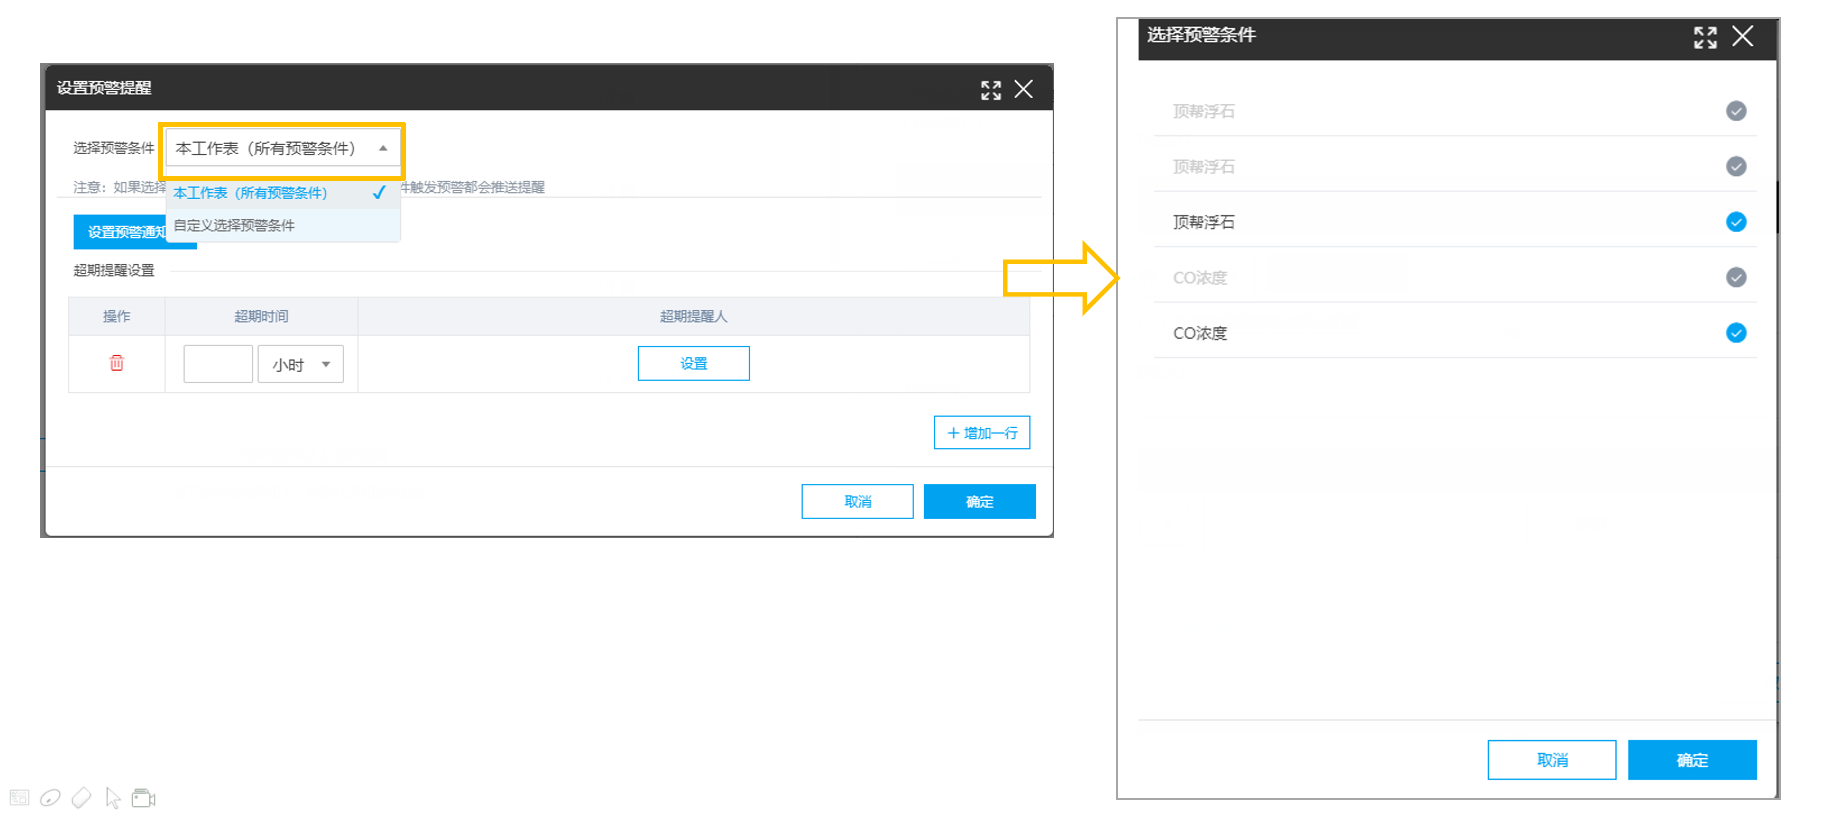This screenshot has width=1840, height=819.
Task: Uncheck the enabled CO浓度 condition
Action: (1736, 333)
